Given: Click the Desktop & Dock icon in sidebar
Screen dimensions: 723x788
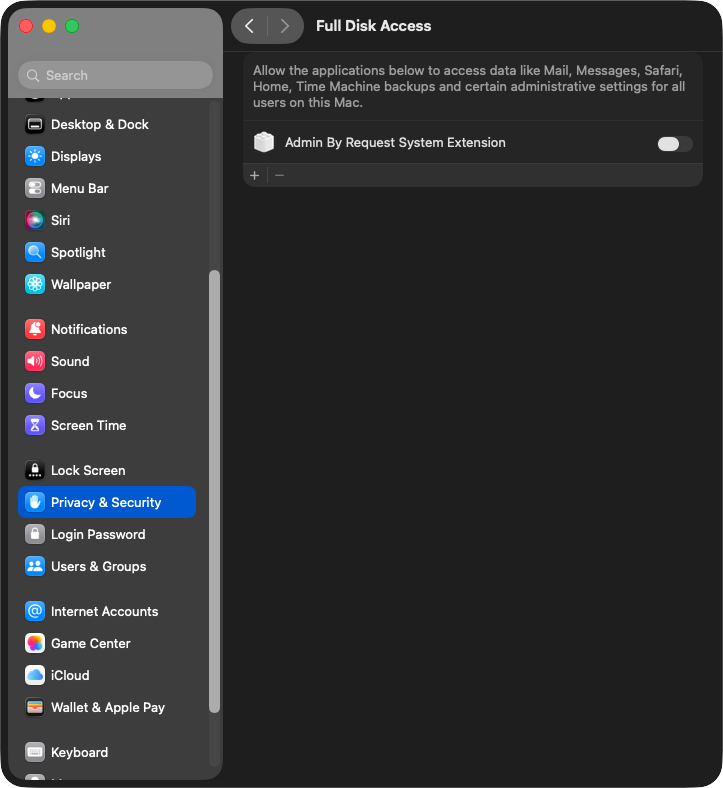Looking at the screenshot, I should (35, 125).
